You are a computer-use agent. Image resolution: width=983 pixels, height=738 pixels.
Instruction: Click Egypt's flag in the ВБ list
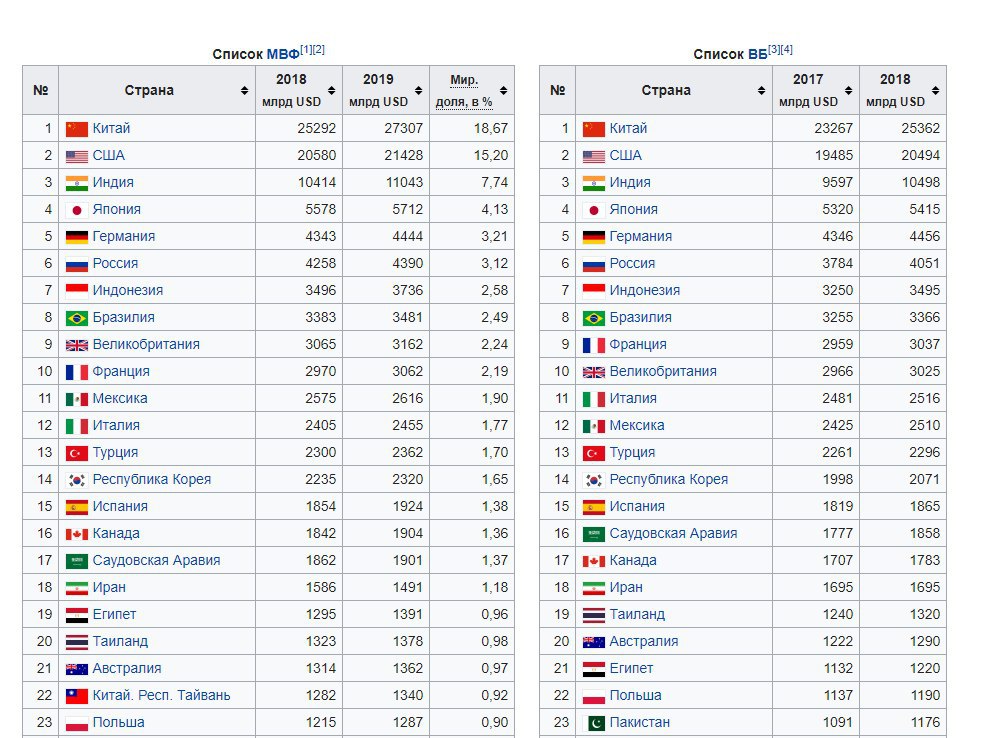click(x=594, y=669)
